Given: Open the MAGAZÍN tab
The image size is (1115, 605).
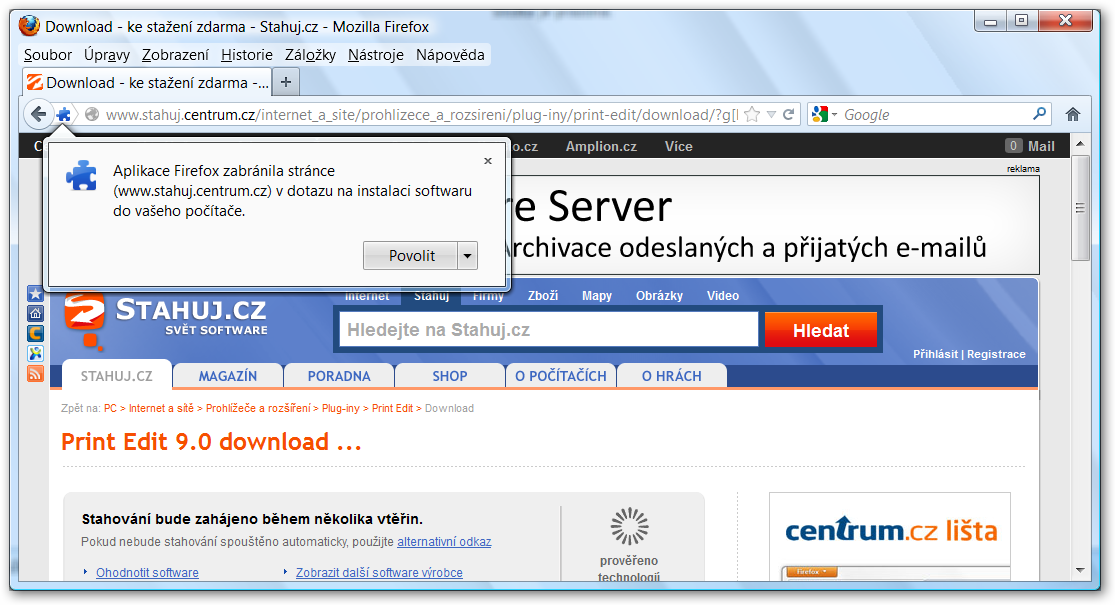Looking at the screenshot, I should [x=228, y=376].
